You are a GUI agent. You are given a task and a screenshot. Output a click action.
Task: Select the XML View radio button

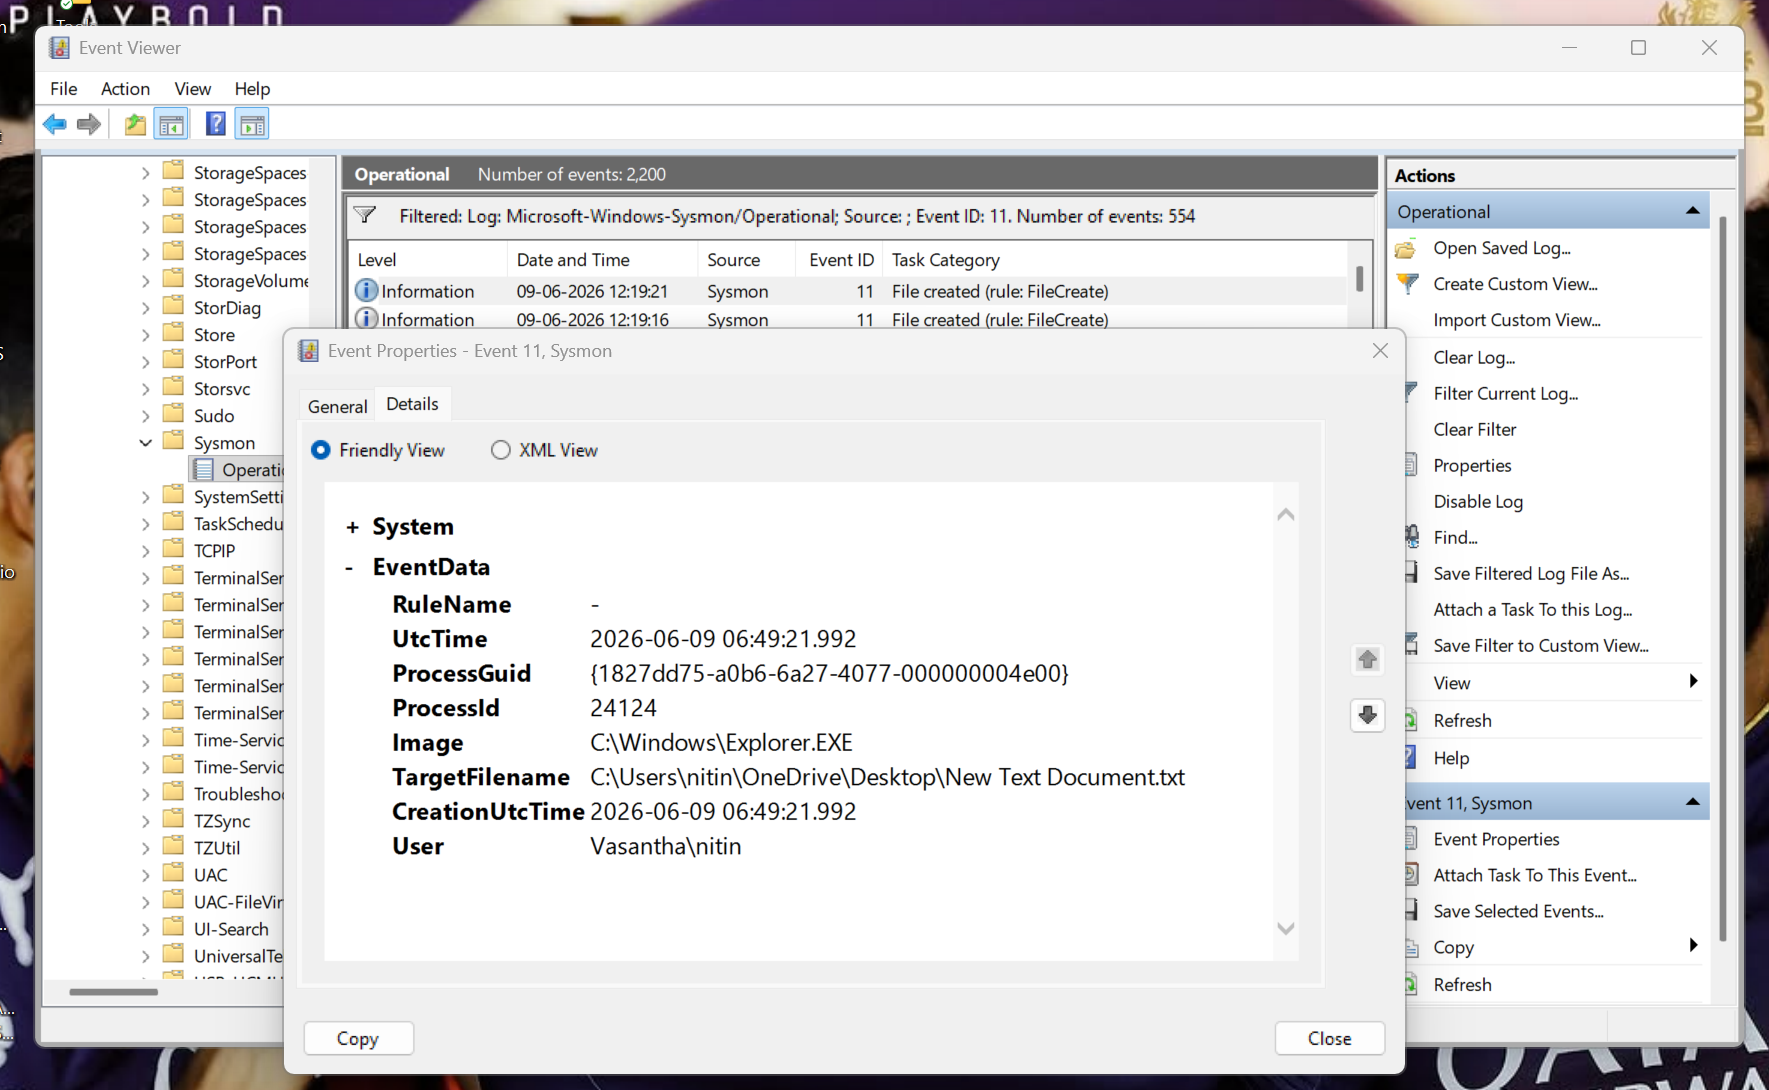tap(500, 450)
